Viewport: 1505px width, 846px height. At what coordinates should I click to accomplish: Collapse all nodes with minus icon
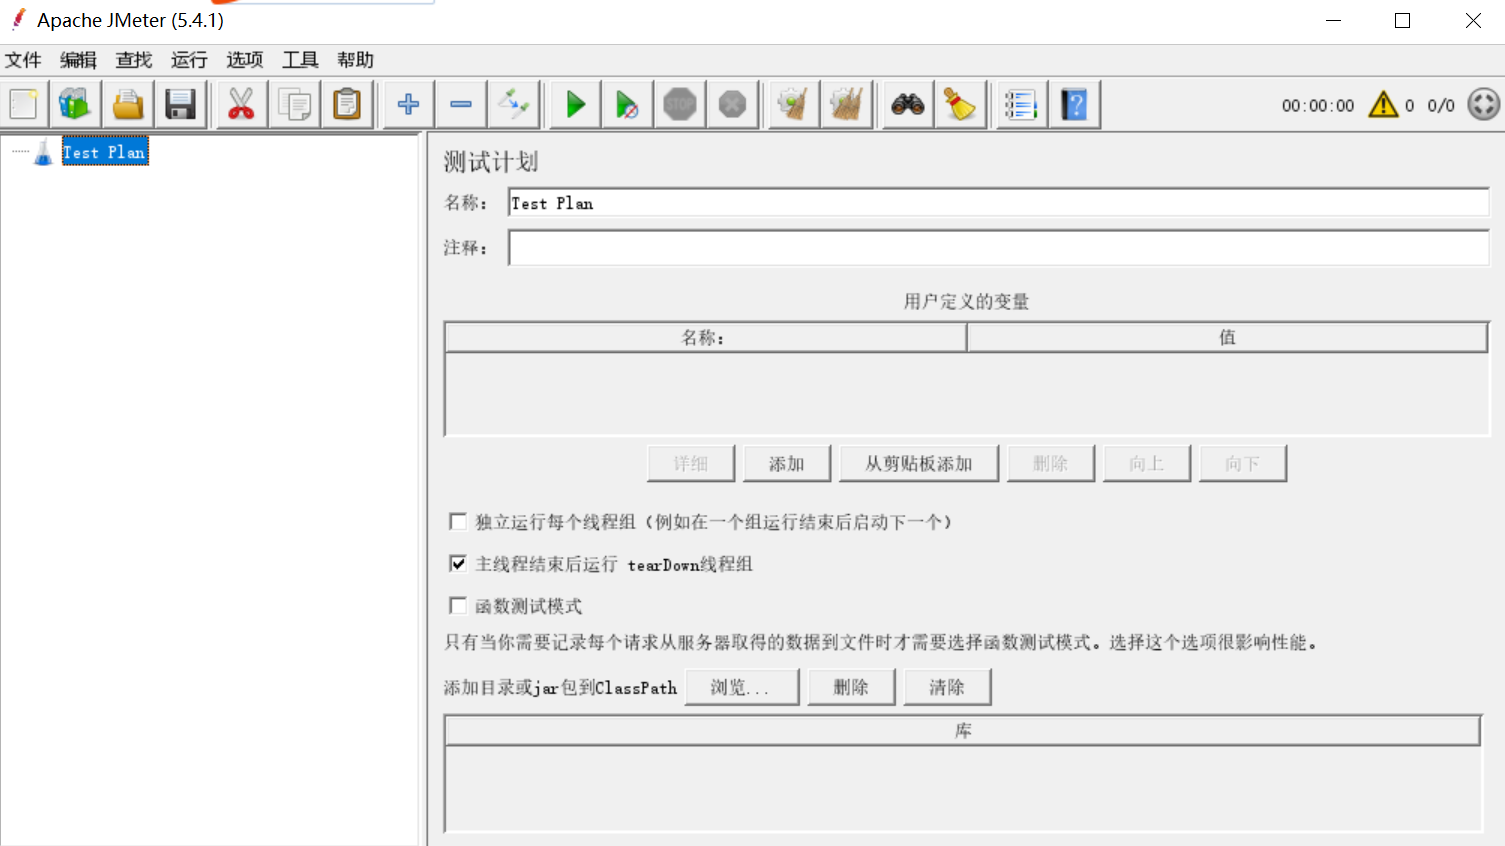click(x=461, y=104)
